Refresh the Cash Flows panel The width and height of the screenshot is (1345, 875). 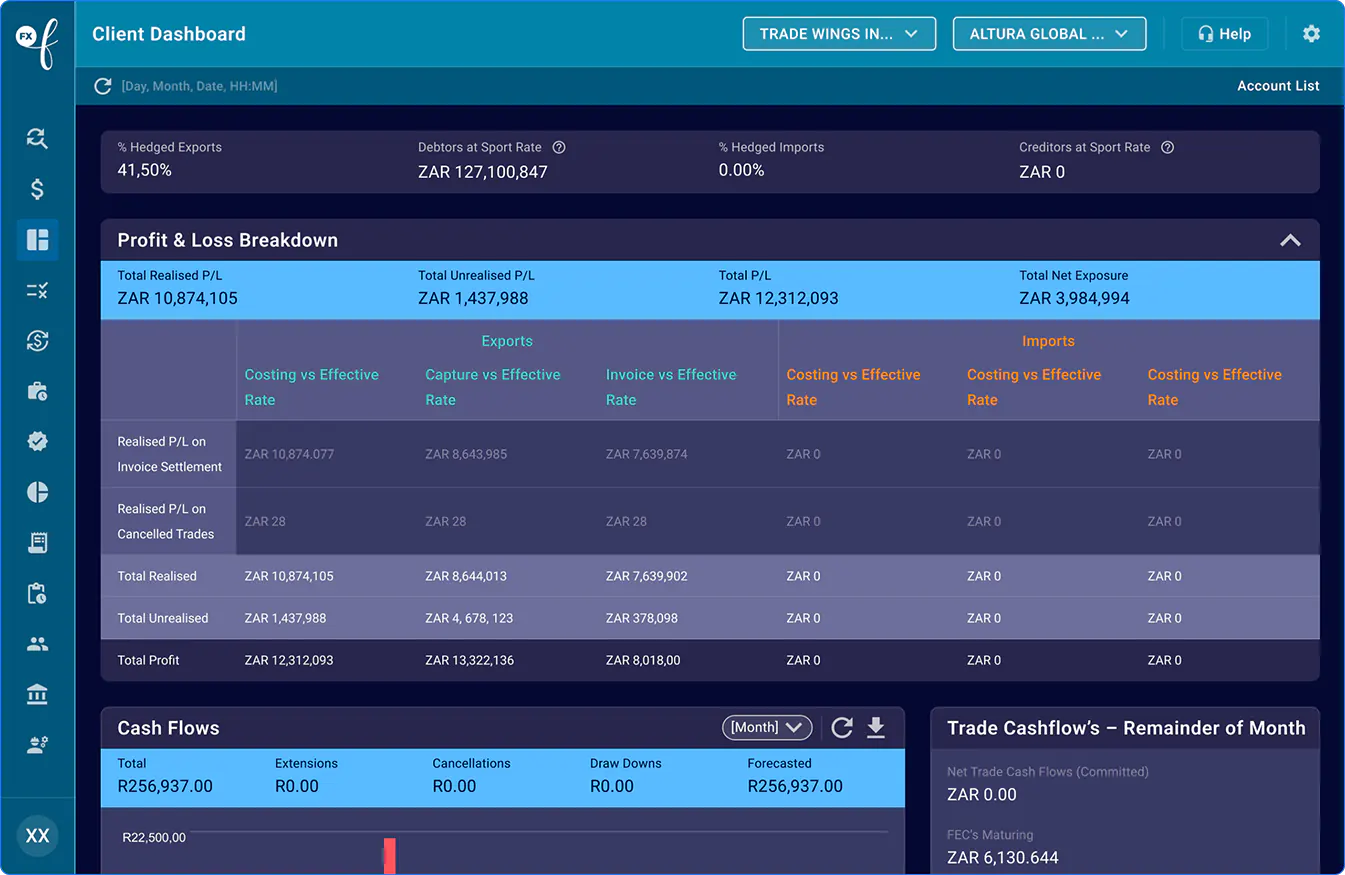click(x=842, y=727)
